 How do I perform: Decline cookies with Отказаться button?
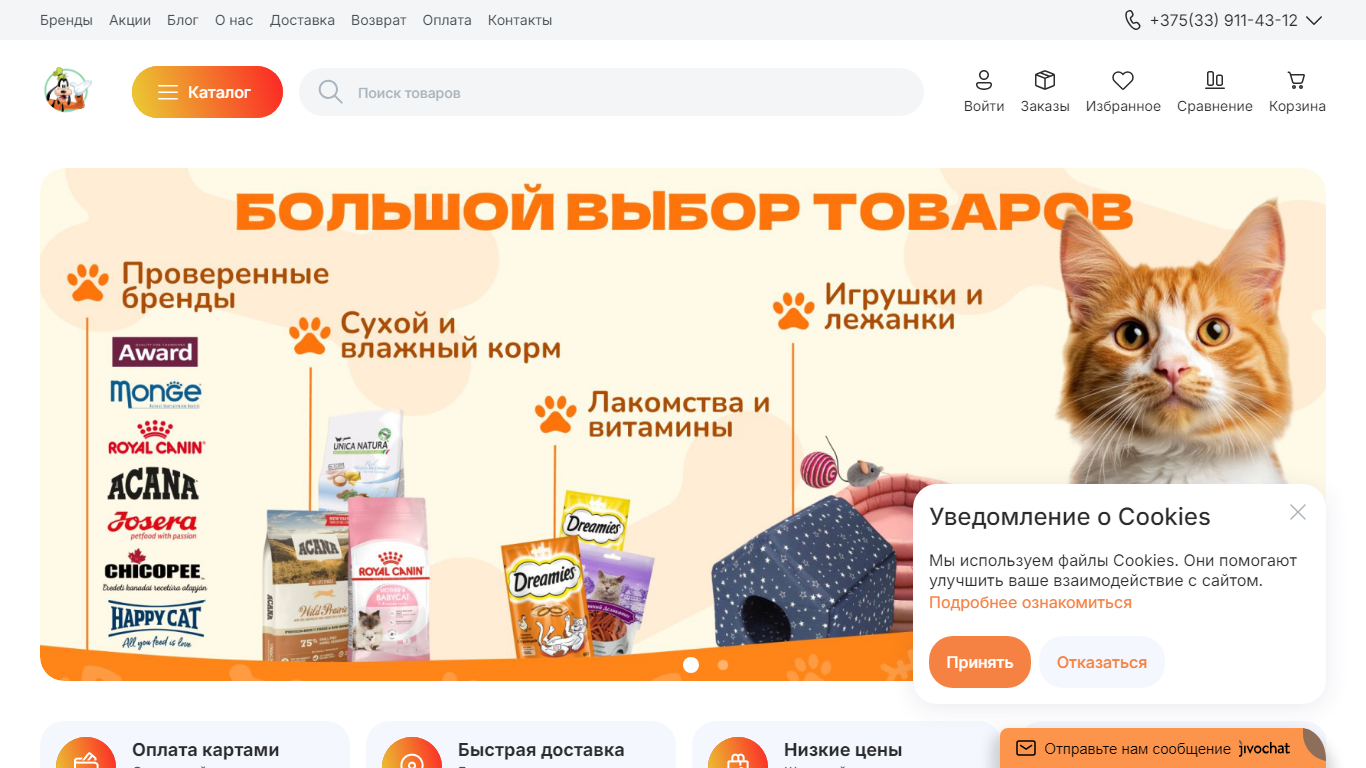(1102, 662)
